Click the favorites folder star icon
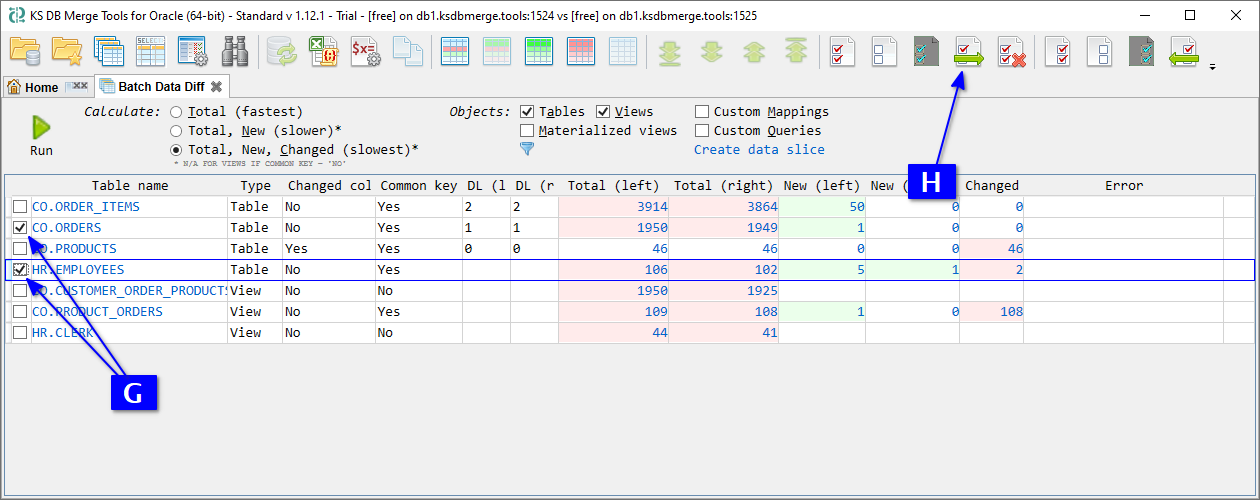This screenshot has width=1260, height=500. (x=66, y=51)
